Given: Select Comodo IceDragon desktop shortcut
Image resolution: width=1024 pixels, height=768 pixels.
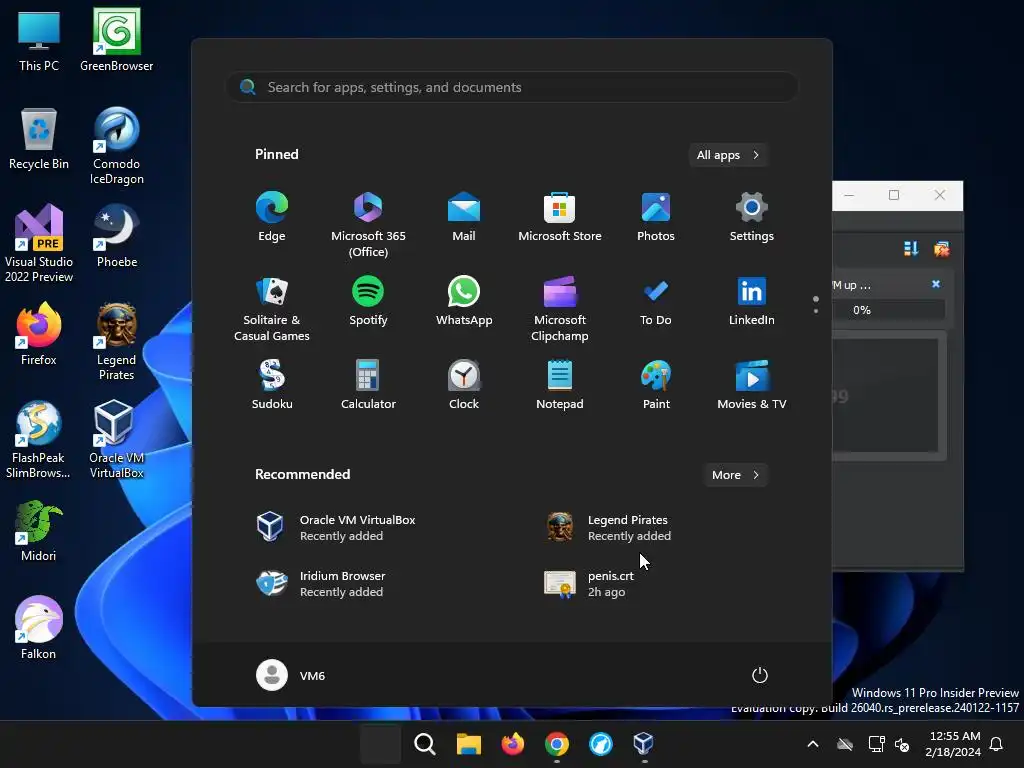Looking at the screenshot, I should click(x=116, y=146).
